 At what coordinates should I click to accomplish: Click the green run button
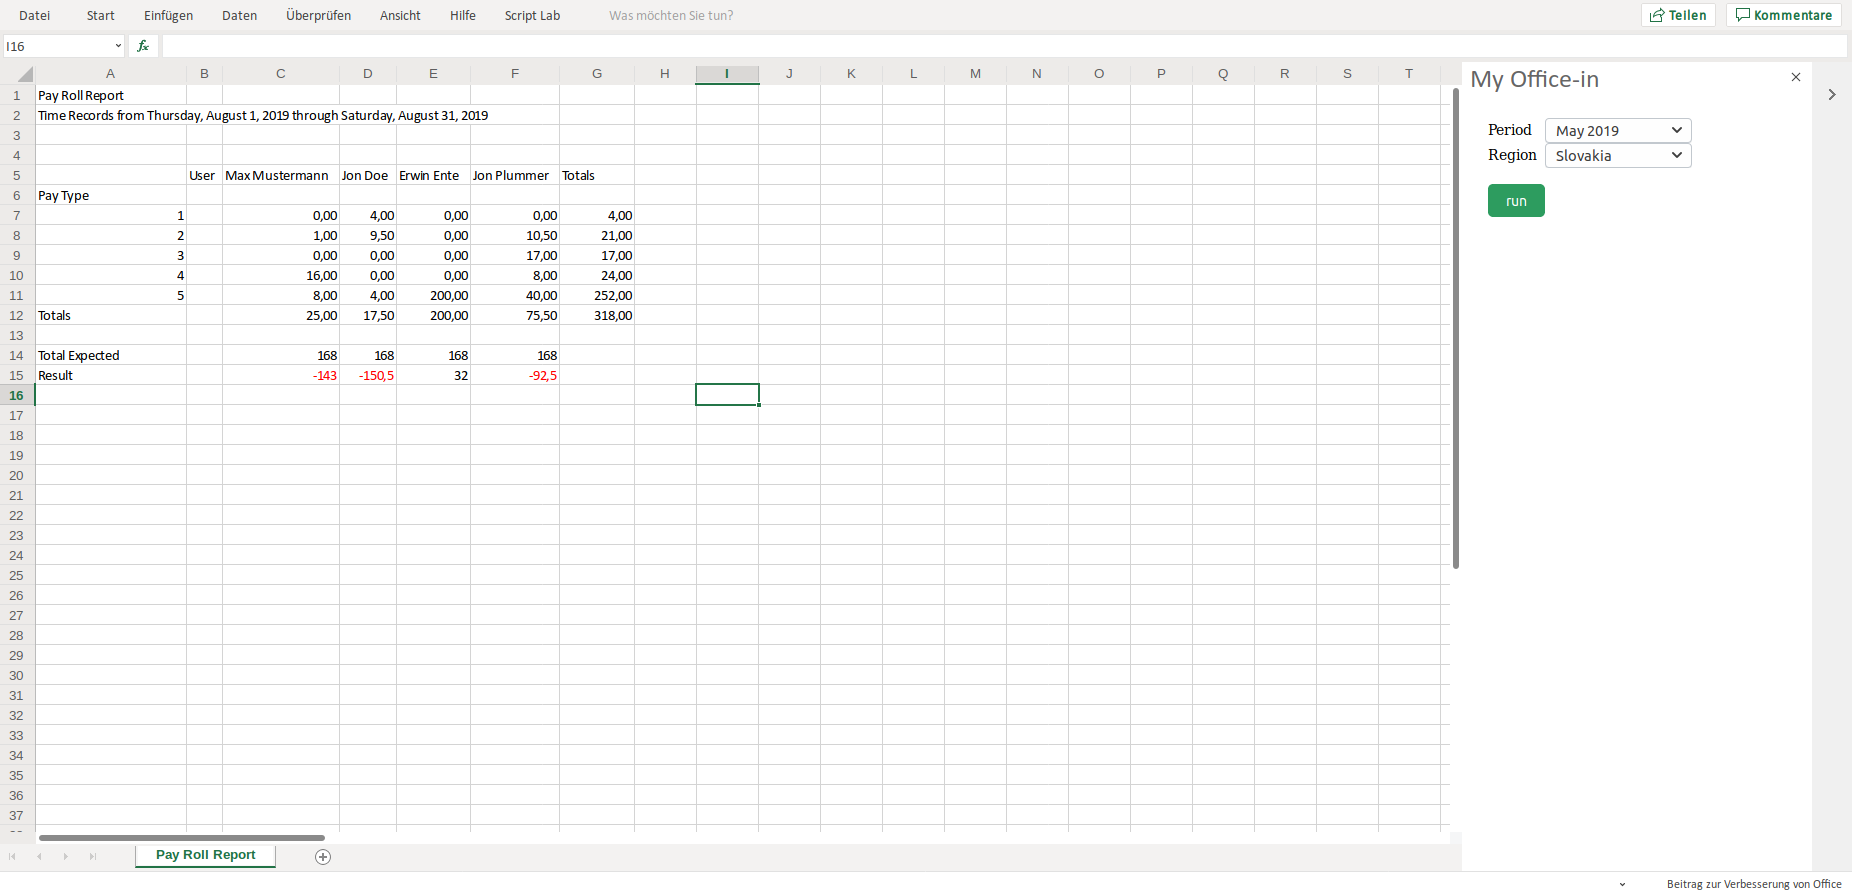(1516, 200)
